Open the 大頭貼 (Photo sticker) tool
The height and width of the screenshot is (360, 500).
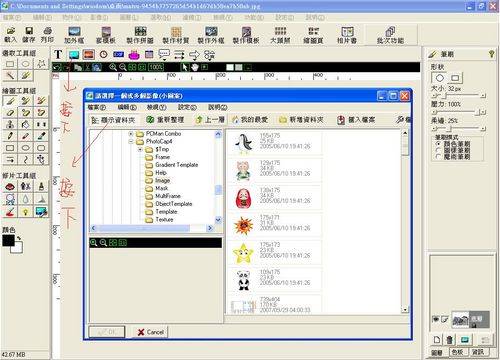(280, 35)
